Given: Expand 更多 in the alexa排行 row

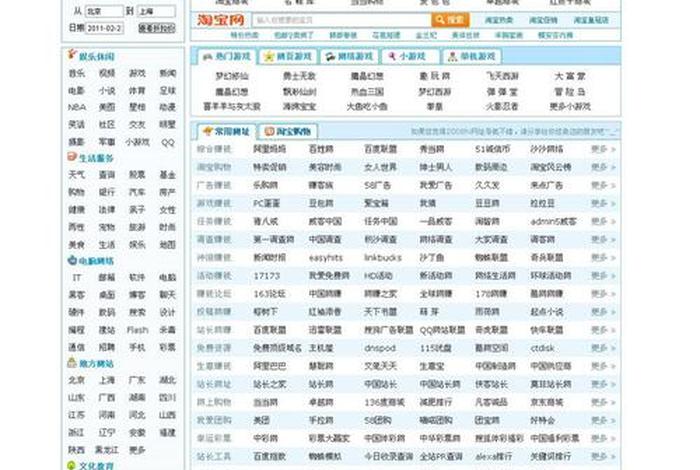Looking at the screenshot, I should click(x=603, y=457).
